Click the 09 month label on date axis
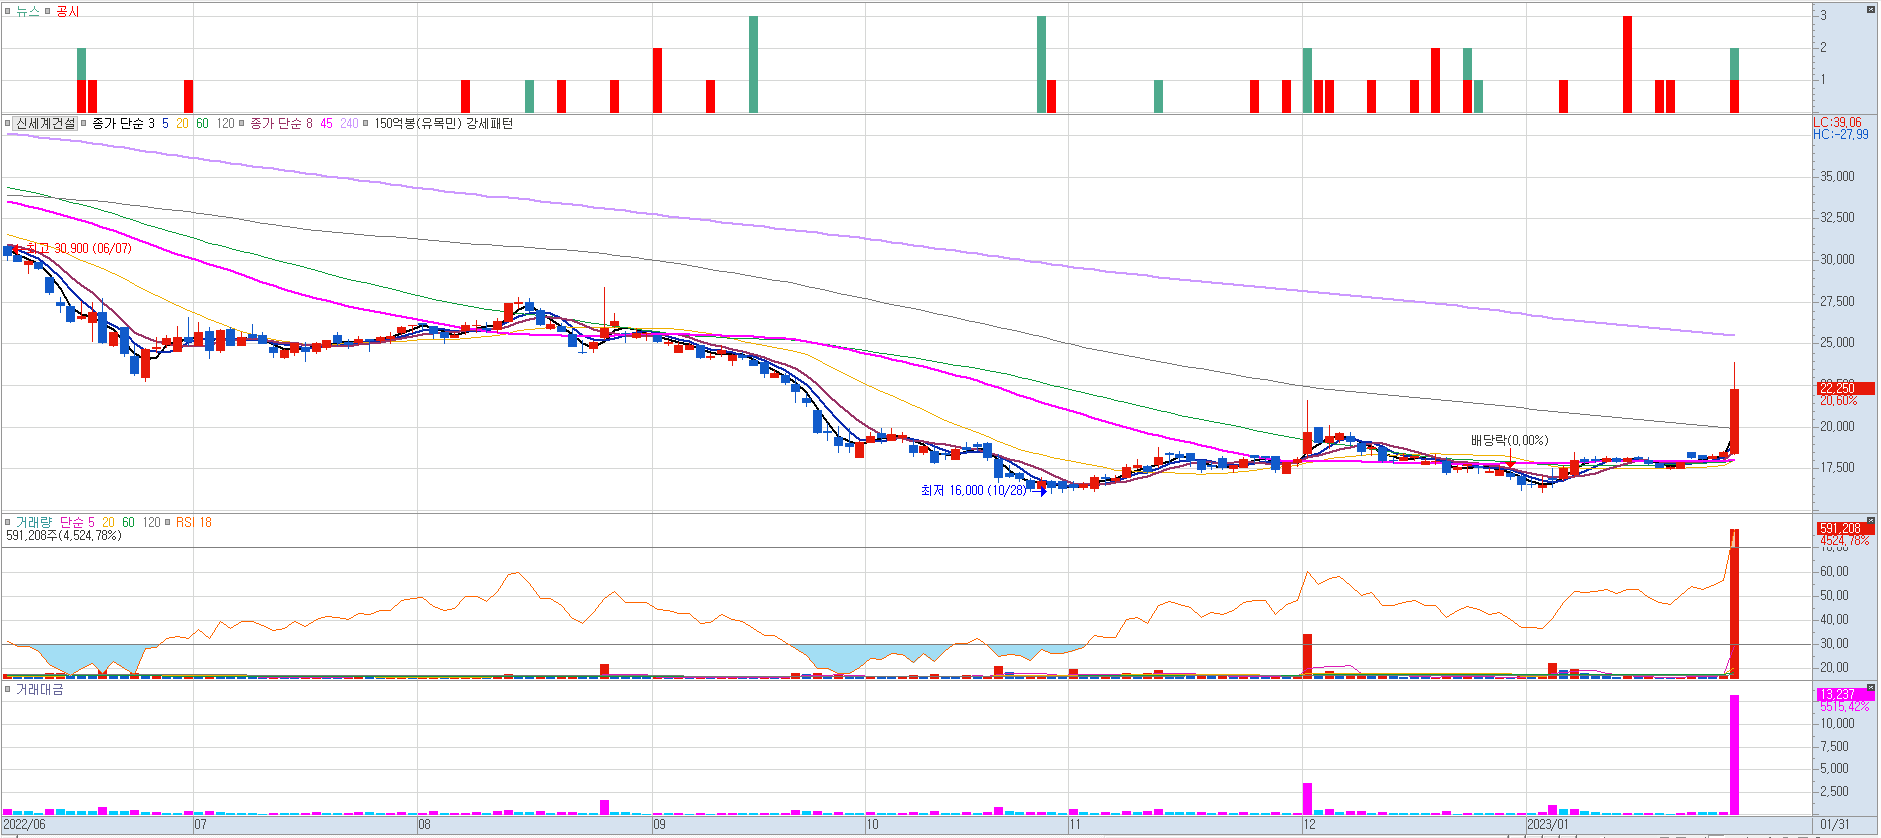1881x838 pixels. pyautogui.click(x=659, y=824)
